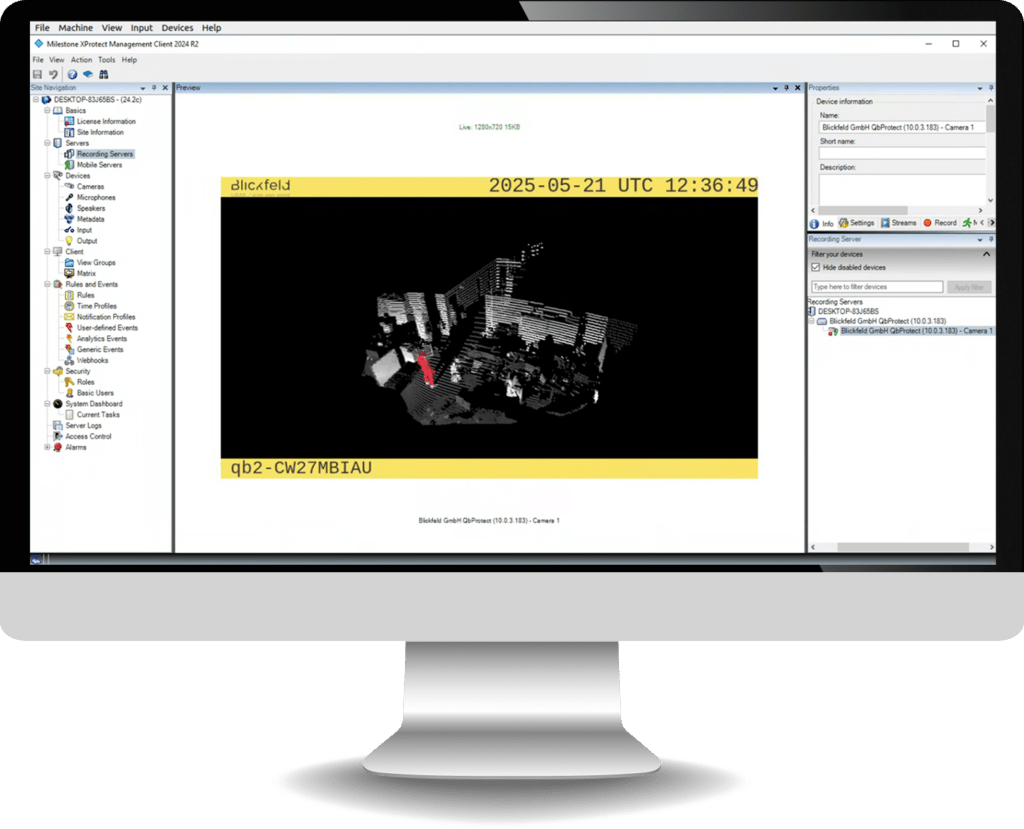Click the License Information icon in the tree
This screenshot has width=1024, height=829.
[x=69, y=122]
